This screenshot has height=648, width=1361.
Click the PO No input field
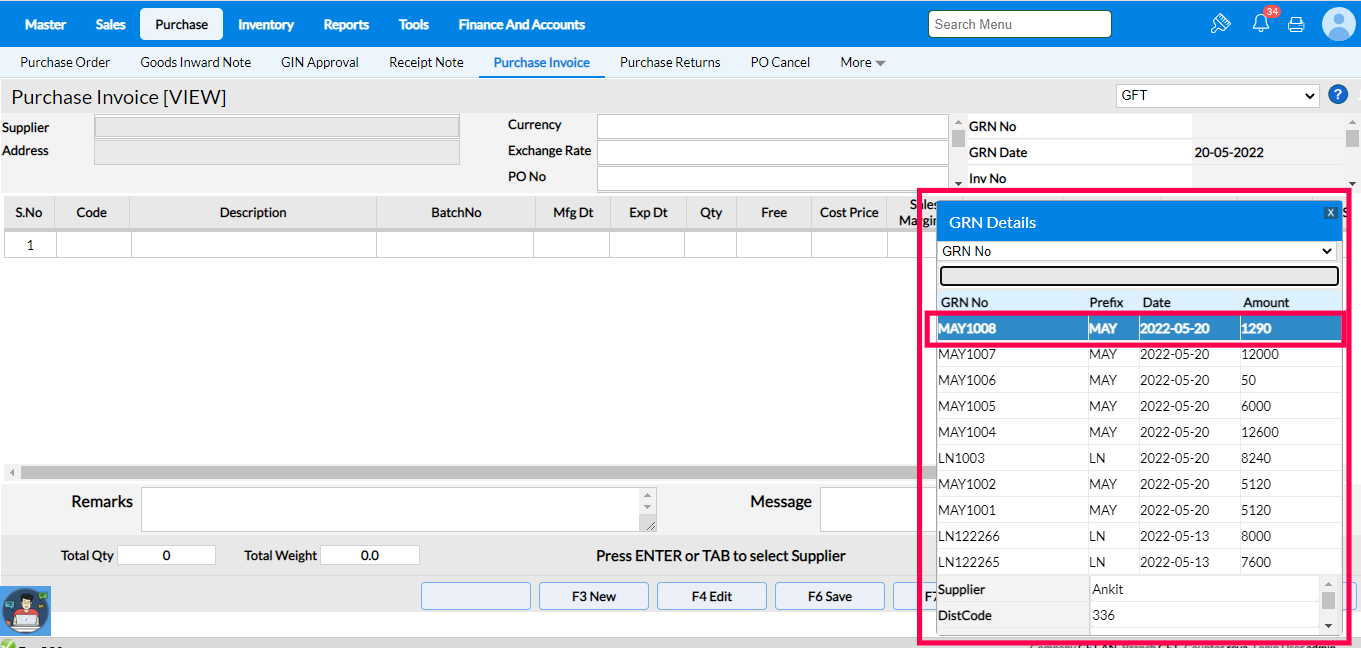772,178
